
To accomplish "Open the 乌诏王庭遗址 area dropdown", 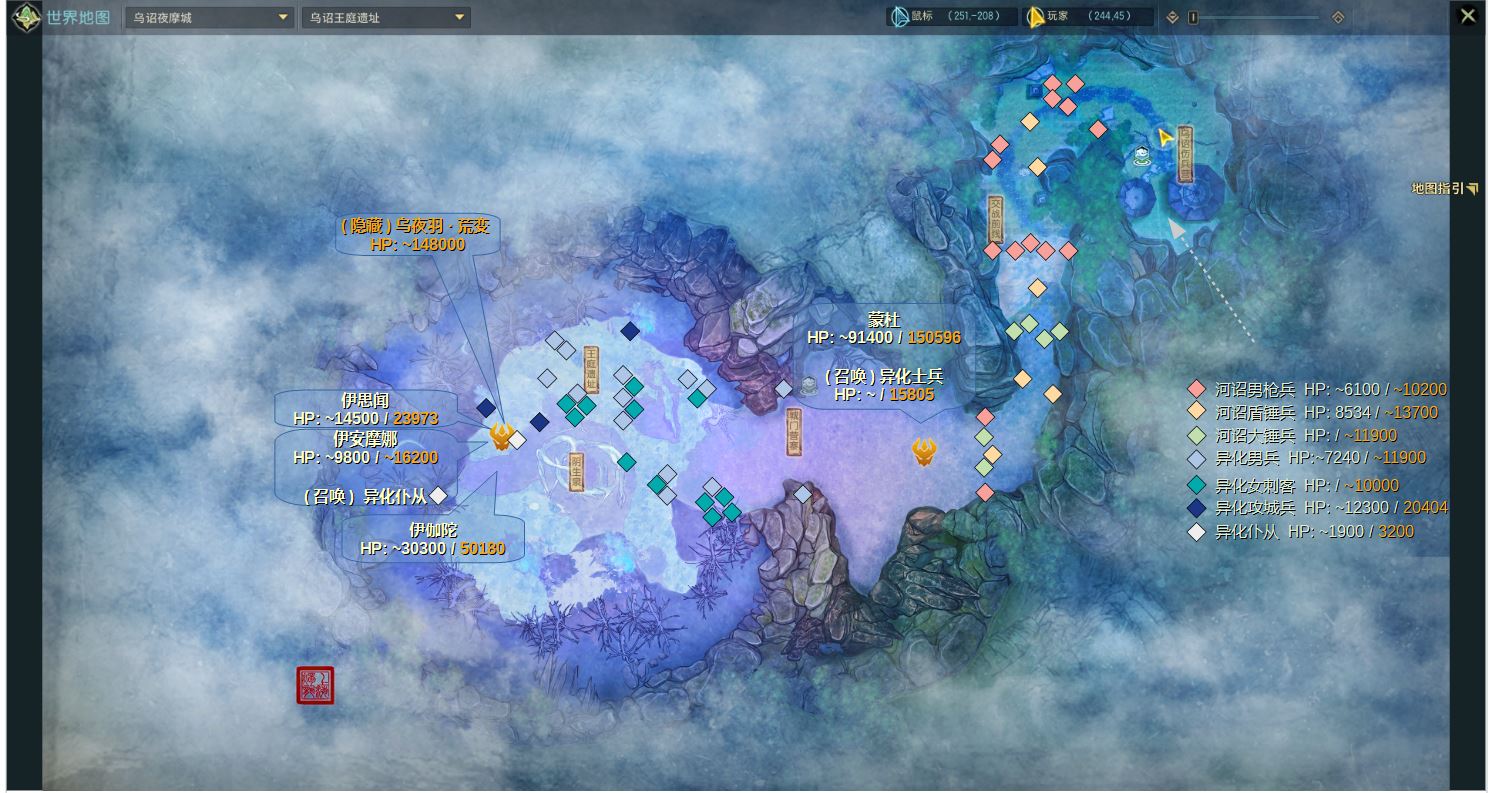I will pos(386,17).
